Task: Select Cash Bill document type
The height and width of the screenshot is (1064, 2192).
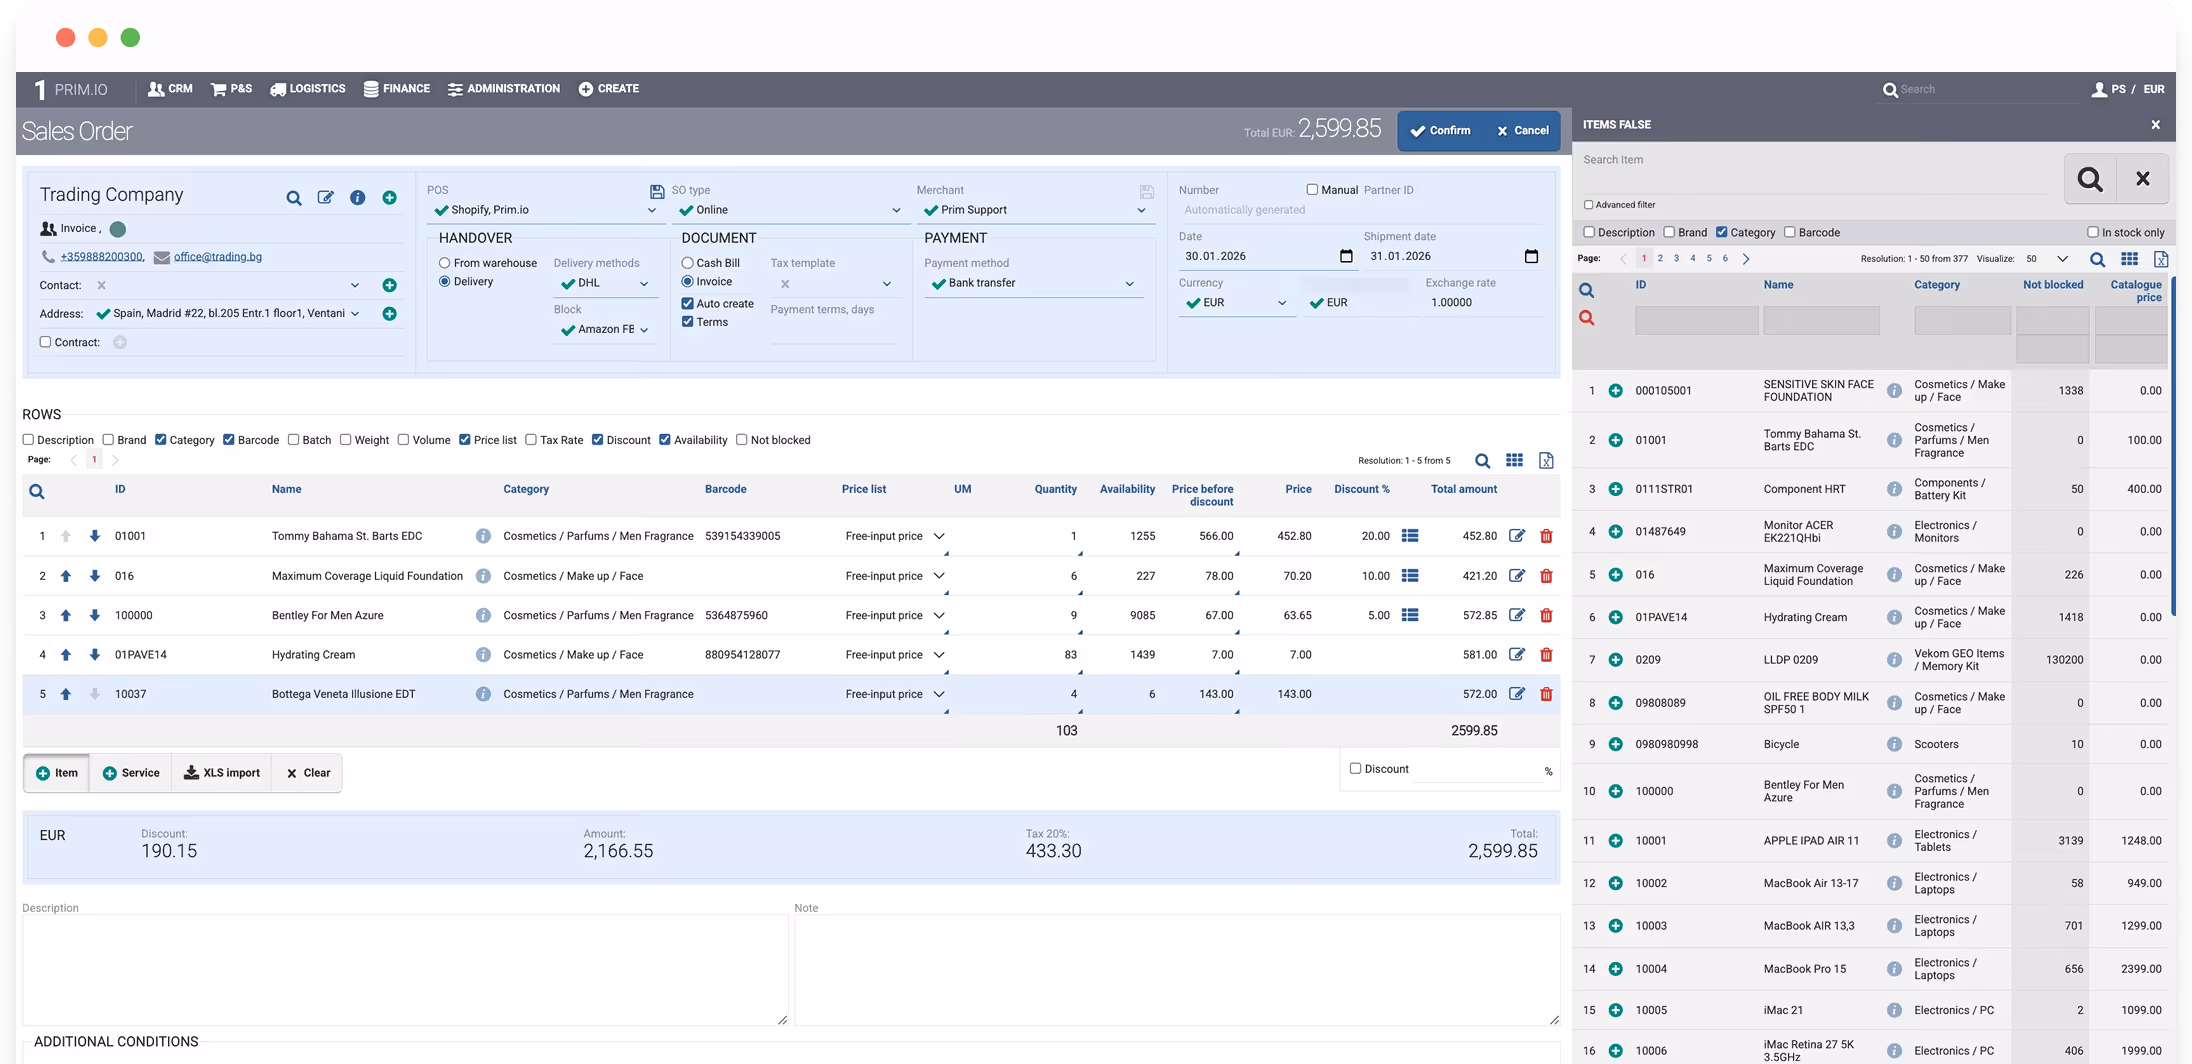Action: pyautogui.click(x=687, y=263)
